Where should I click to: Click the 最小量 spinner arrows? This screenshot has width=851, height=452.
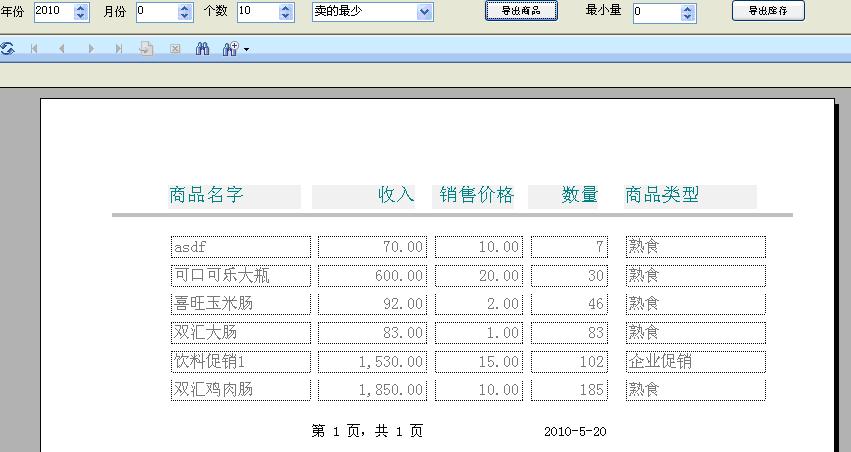click(x=688, y=12)
